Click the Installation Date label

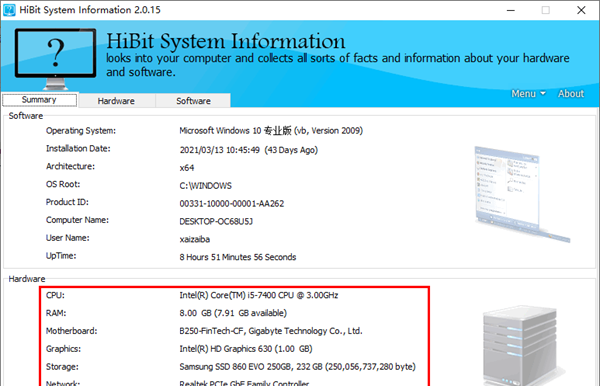(78, 148)
